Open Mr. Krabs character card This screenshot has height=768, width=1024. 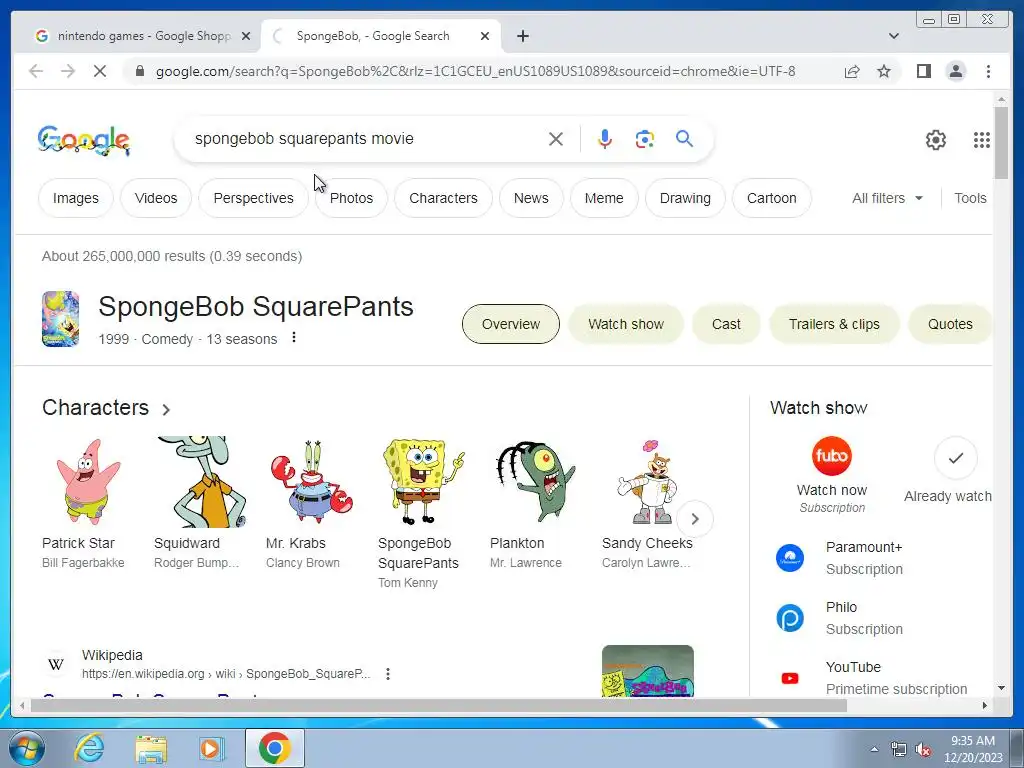(x=312, y=503)
